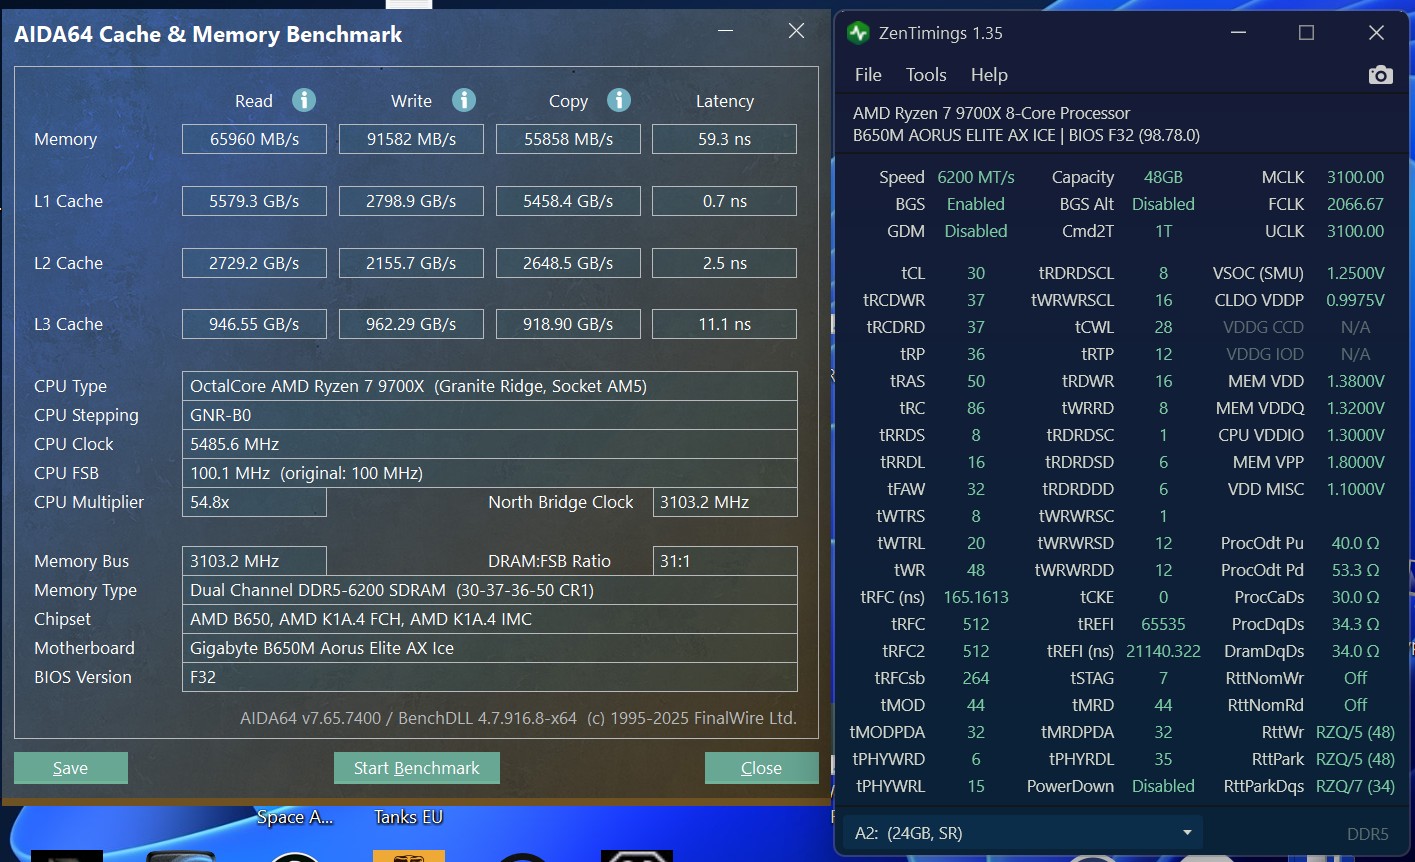Click the tREFI value 65535
Screen dimensions: 1415x862
[1163, 624]
